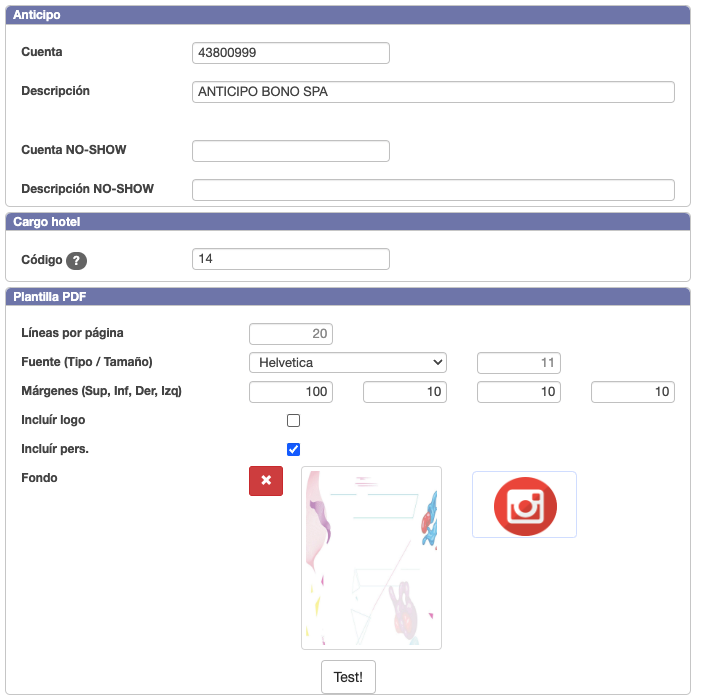Viewport: 701px width, 698px height.
Task: Click the help icon next to Código
Action: tap(76, 261)
